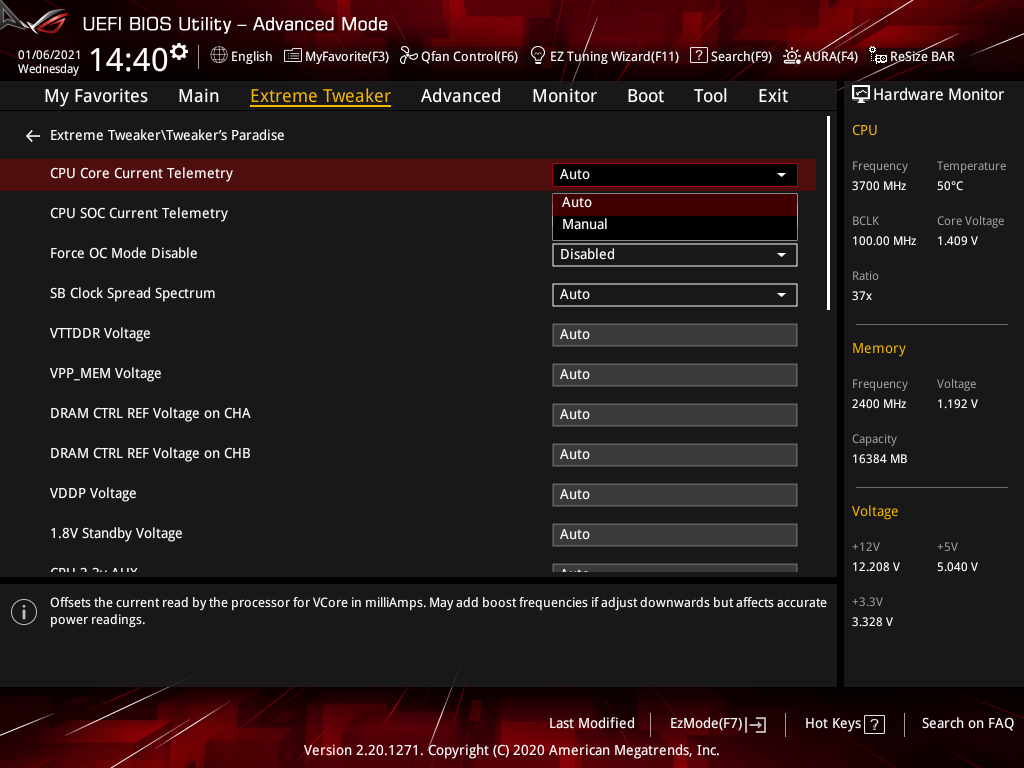This screenshot has width=1024, height=768.
Task: Click BCLK value 100.00 MHz
Action: click(x=884, y=241)
